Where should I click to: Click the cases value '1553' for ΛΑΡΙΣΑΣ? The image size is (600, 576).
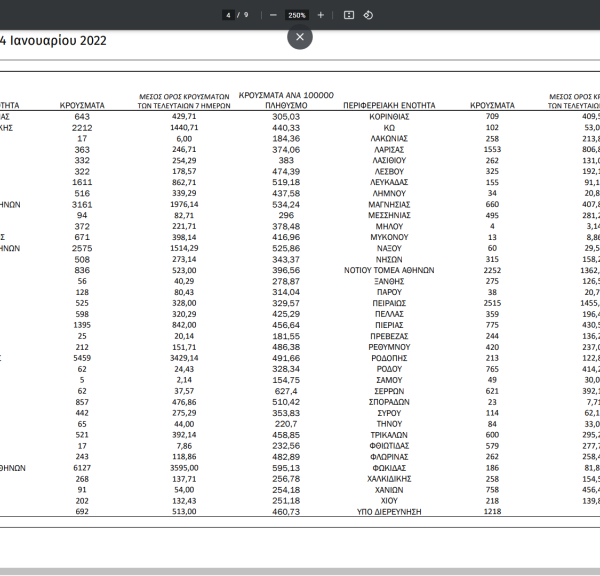tap(492, 149)
